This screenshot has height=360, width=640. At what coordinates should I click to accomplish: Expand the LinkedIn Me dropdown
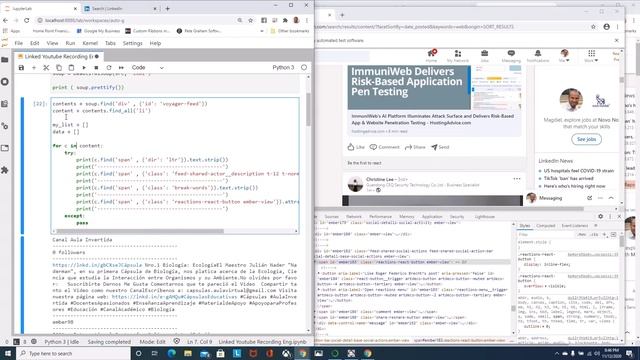564,56
